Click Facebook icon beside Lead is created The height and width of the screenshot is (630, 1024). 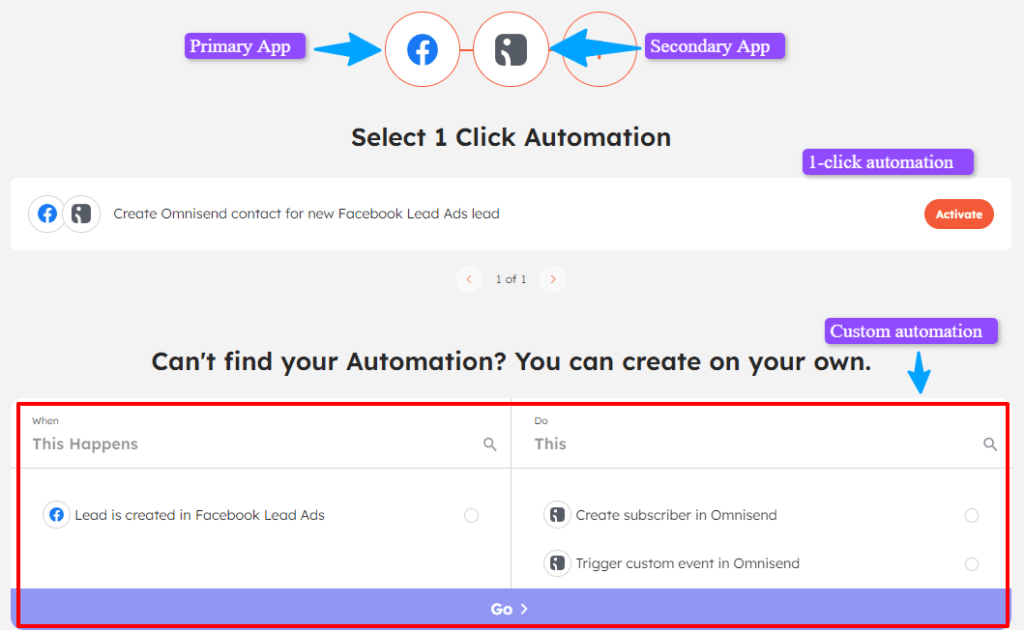tap(57, 515)
